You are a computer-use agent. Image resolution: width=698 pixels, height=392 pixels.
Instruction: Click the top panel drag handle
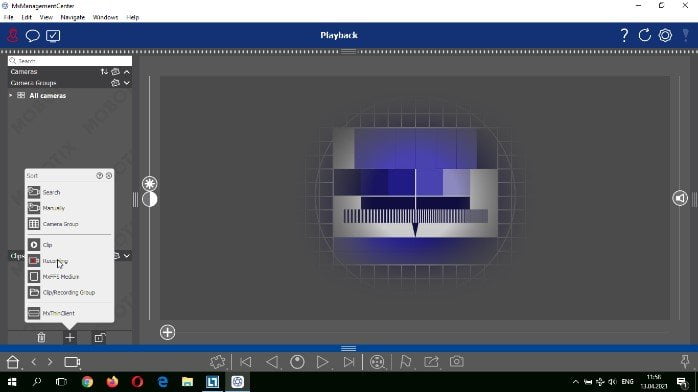[349, 52]
